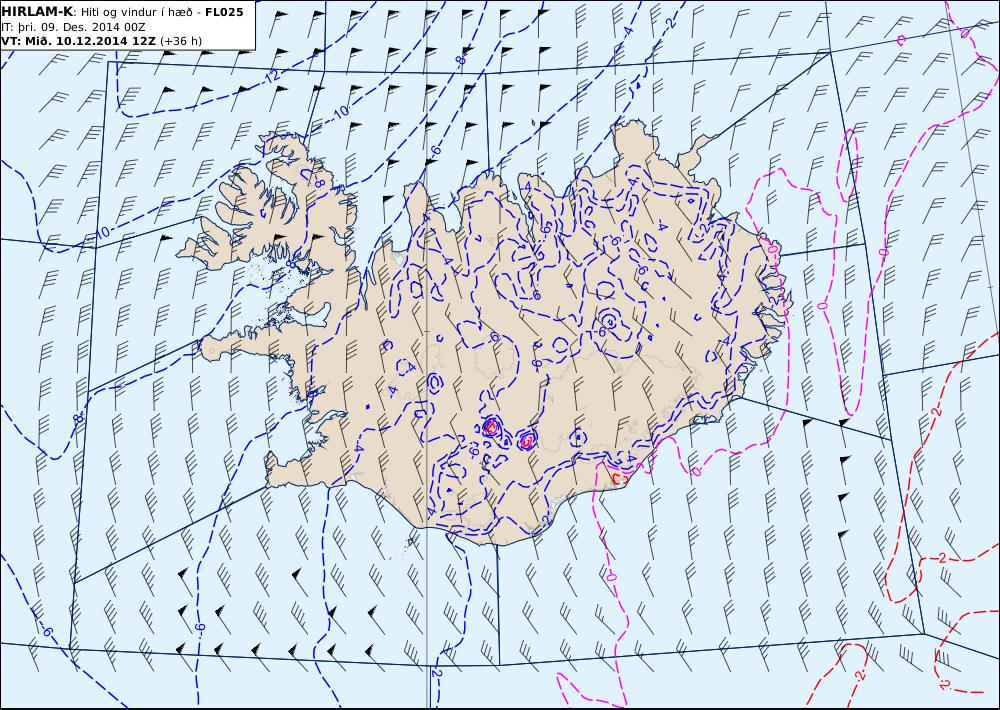This screenshot has height=710, width=1000.
Task: Click the 'VT: Mið. 10.12.2014 12Z' valid time
Action: click(78, 41)
